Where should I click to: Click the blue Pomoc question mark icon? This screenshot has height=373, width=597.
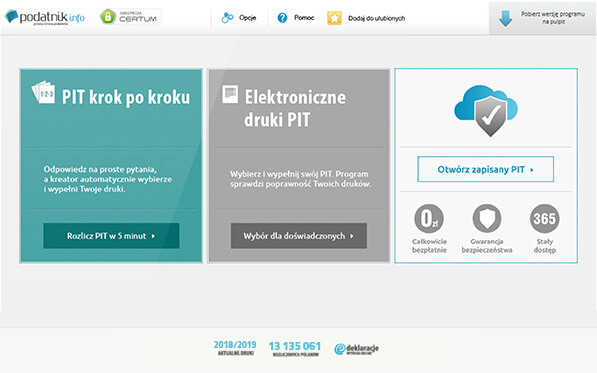click(282, 18)
